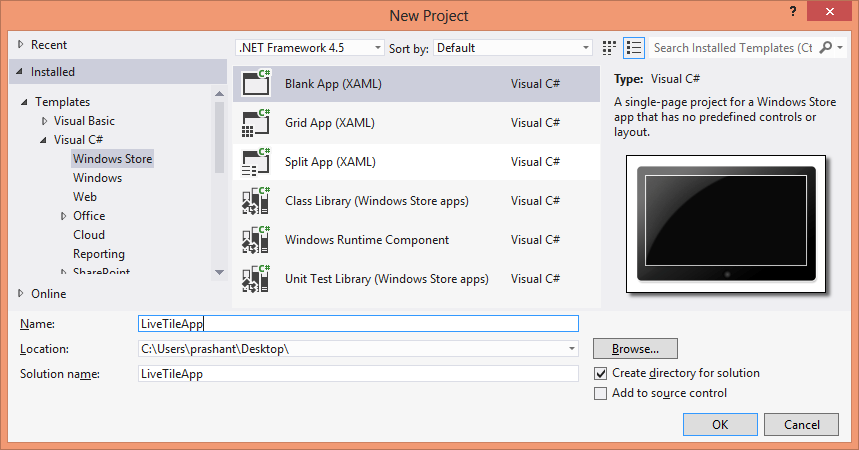Open the .NET Framework 4.5 dropdown
Image resolution: width=859 pixels, height=450 pixels.
point(310,48)
